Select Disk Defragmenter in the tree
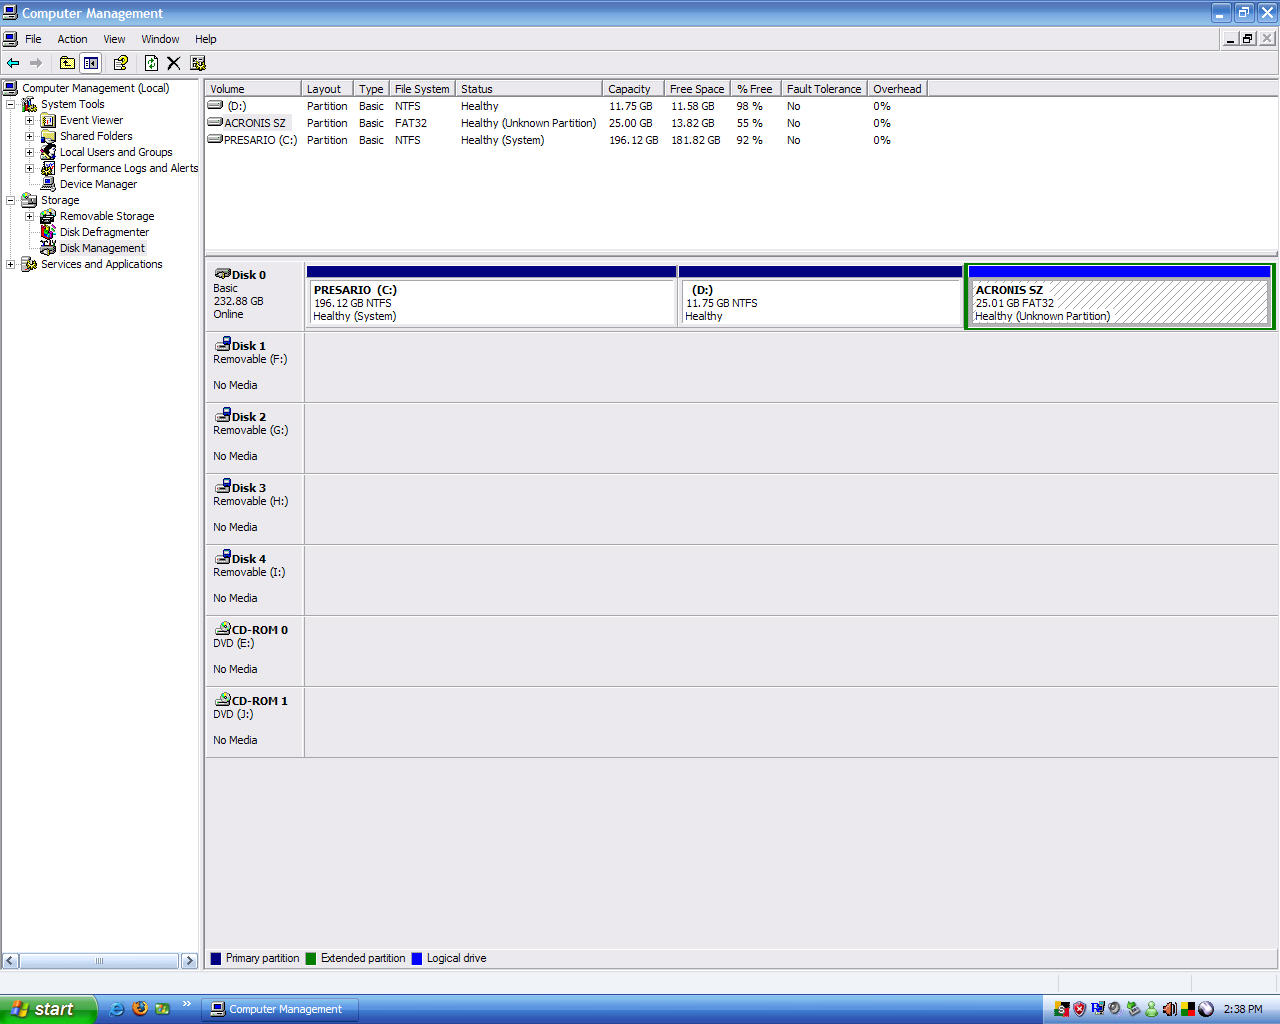This screenshot has height=1024, width=1280. (104, 232)
